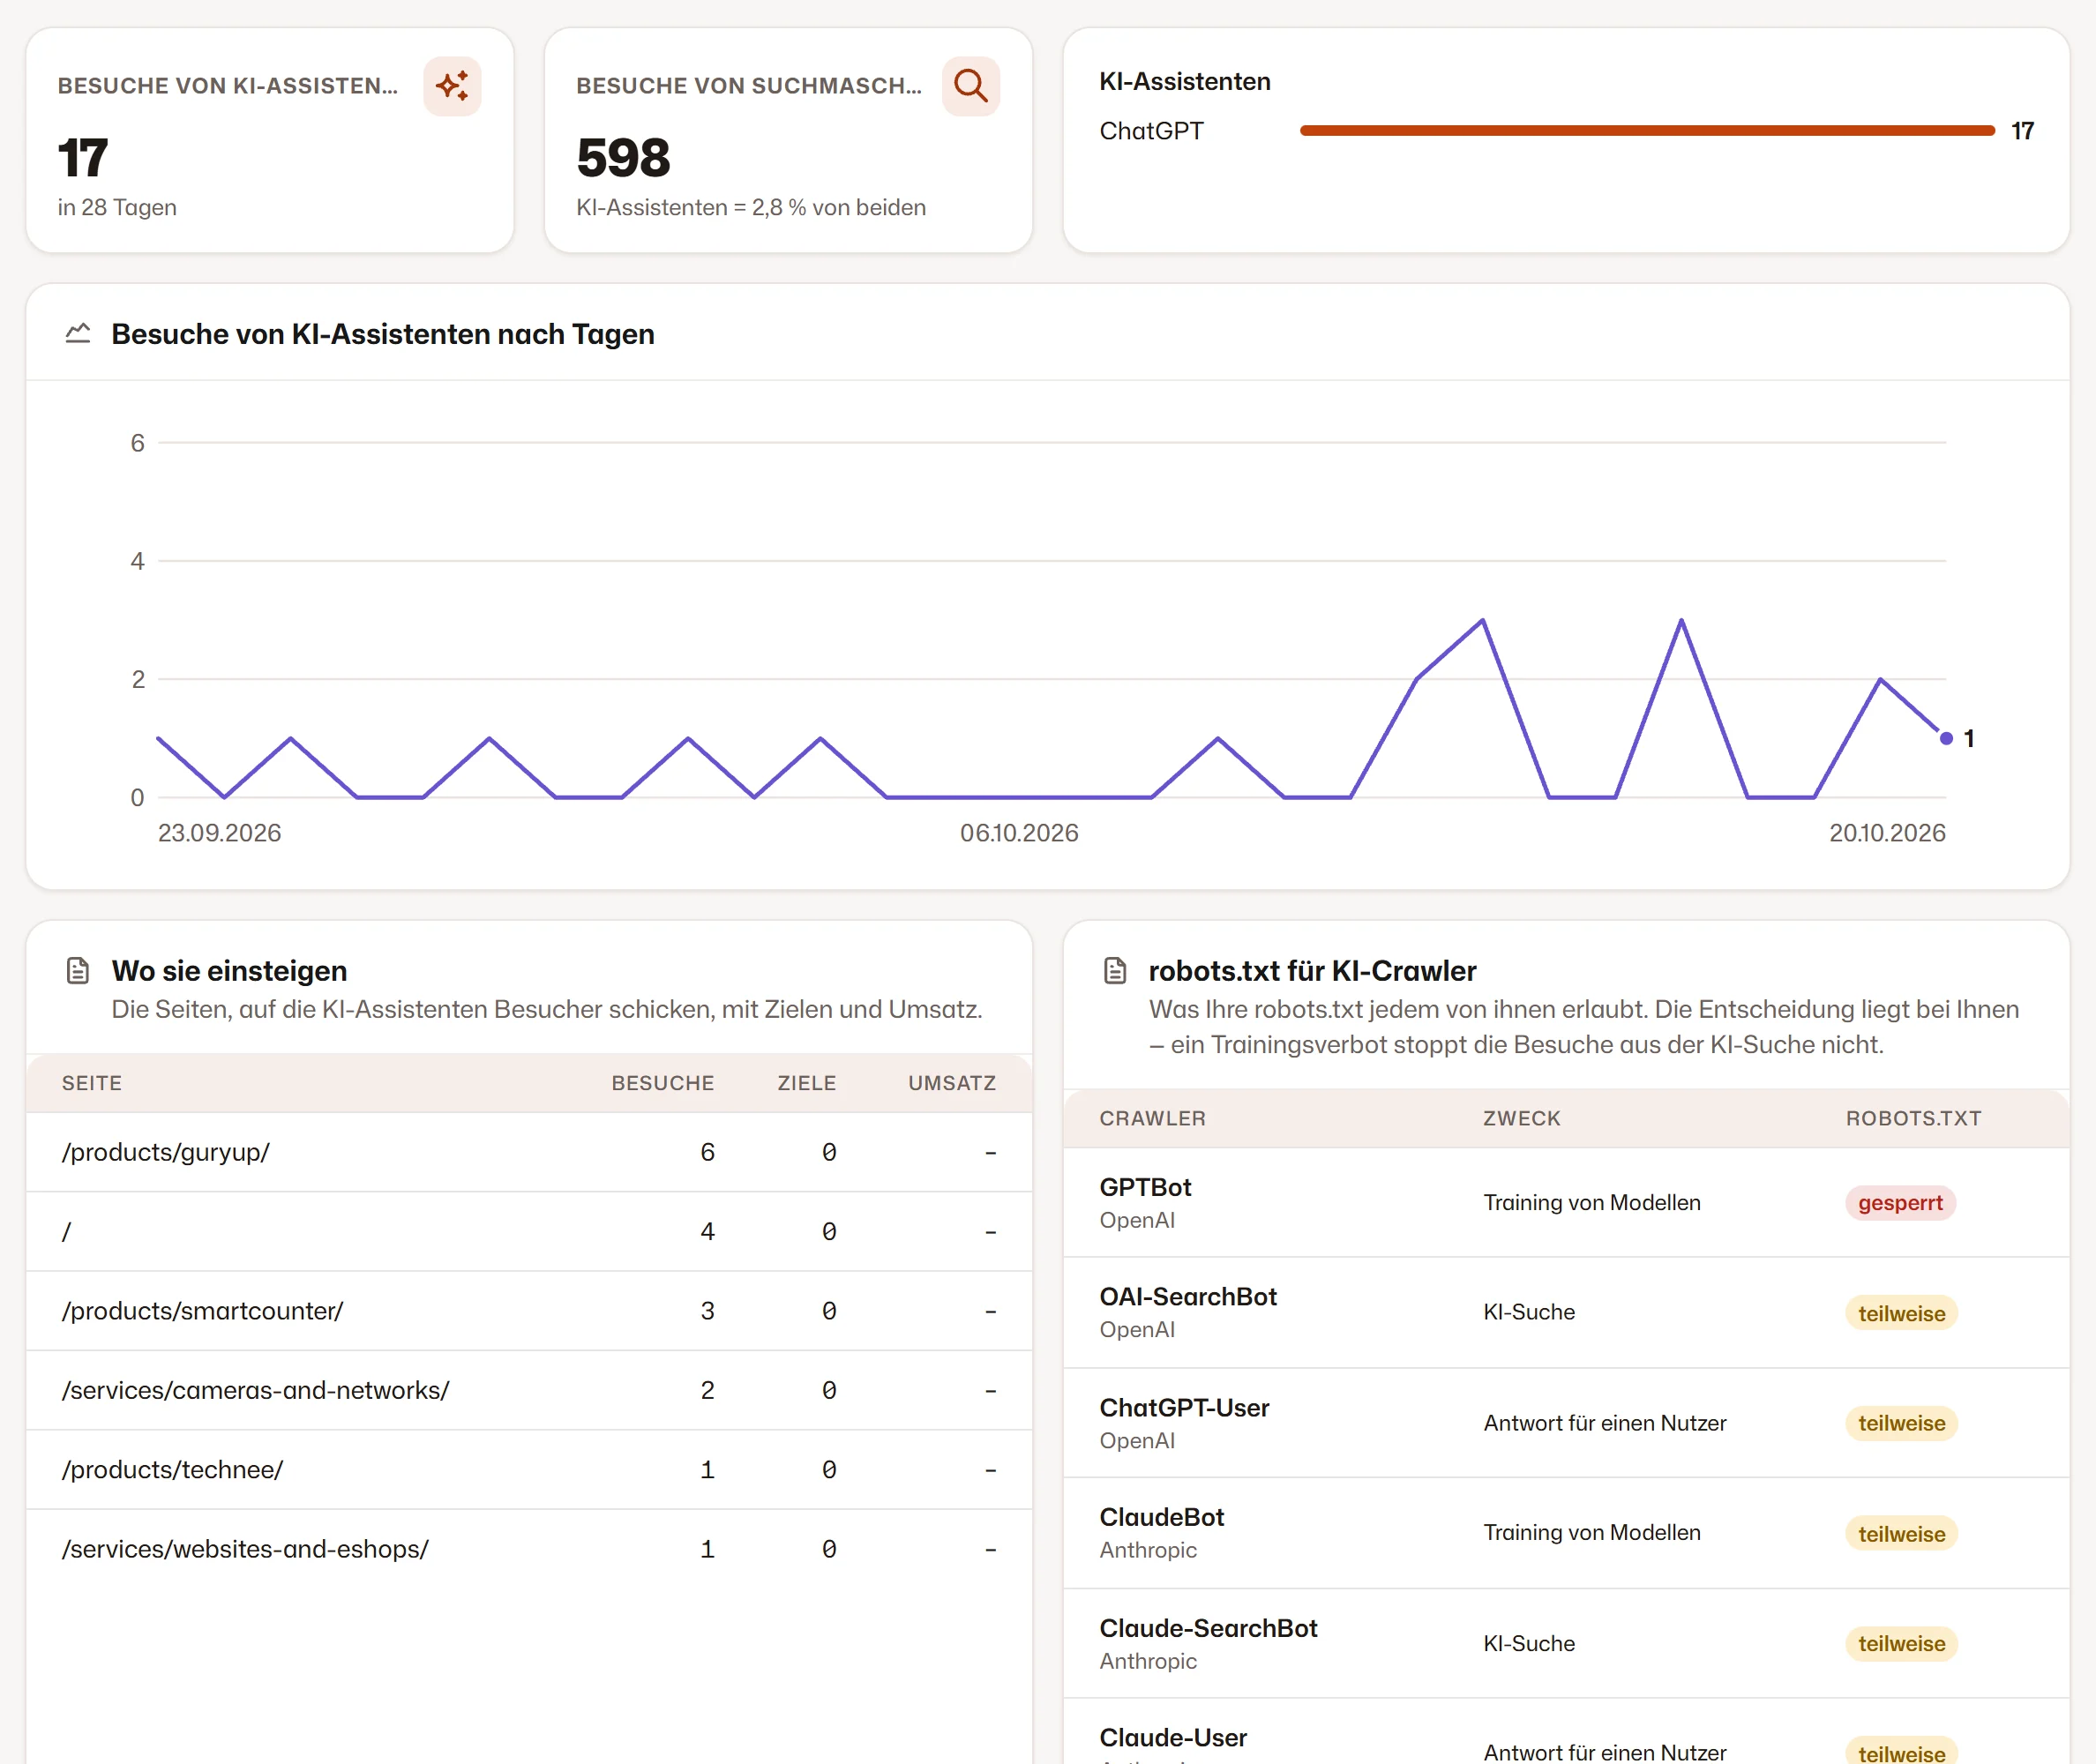
Task: Select the SEITE column header
Action: tap(92, 1083)
